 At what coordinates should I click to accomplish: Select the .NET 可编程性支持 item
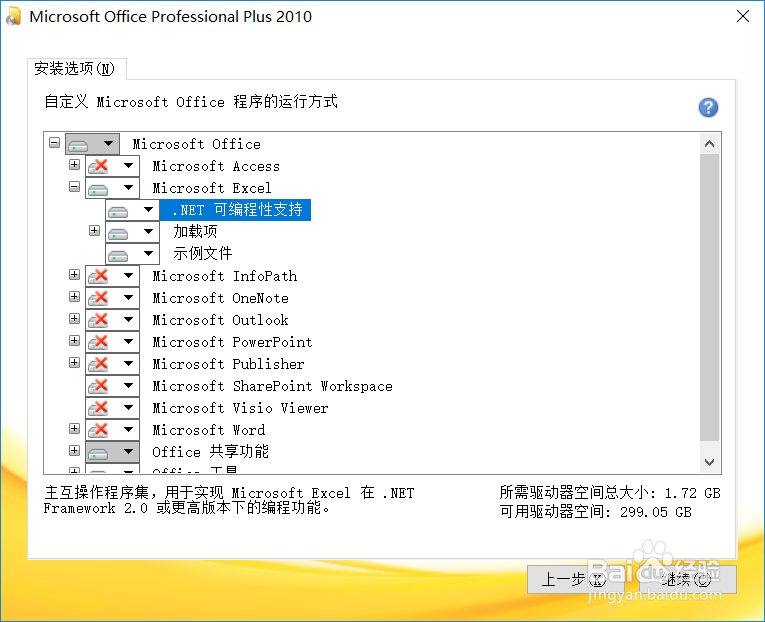[x=236, y=210]
